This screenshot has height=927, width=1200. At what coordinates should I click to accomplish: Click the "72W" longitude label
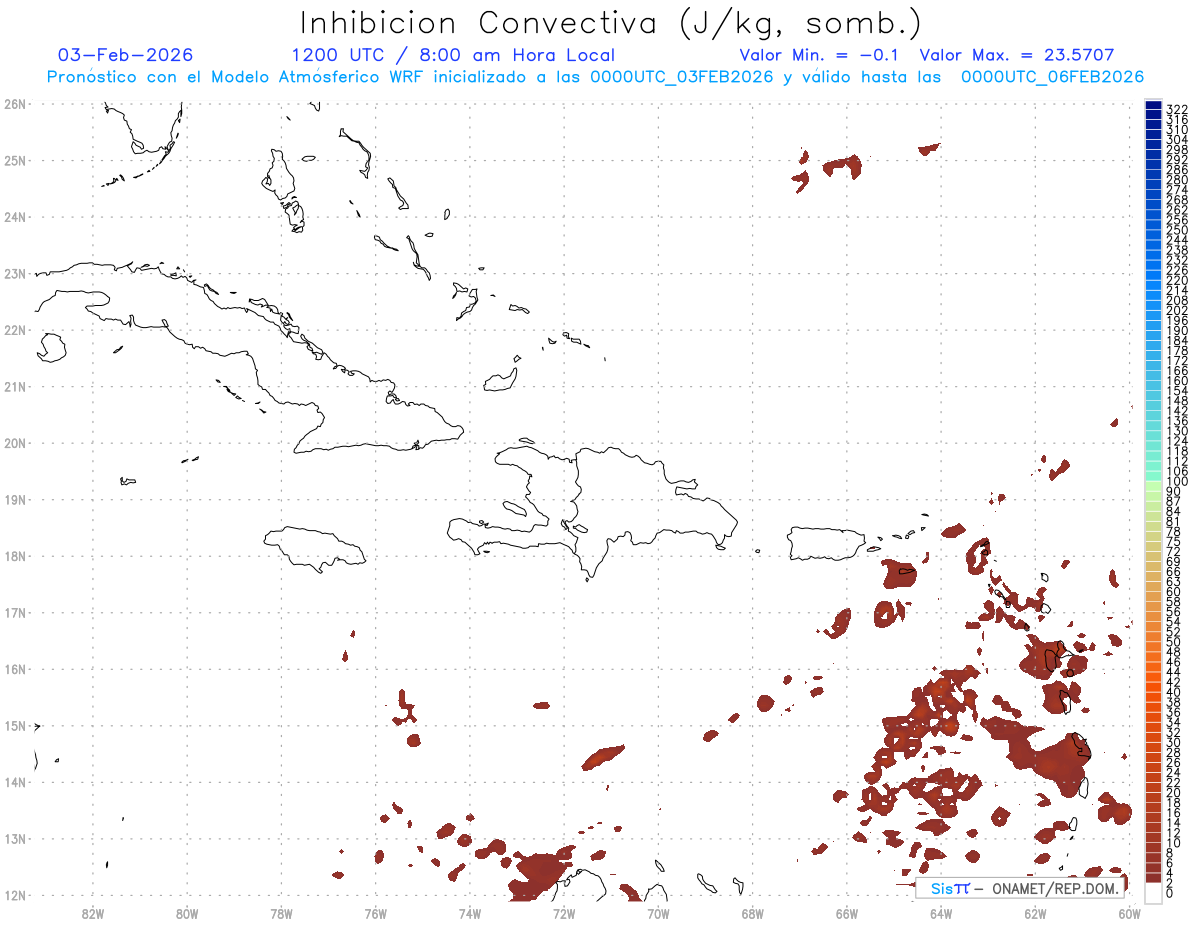pos(564,913)
